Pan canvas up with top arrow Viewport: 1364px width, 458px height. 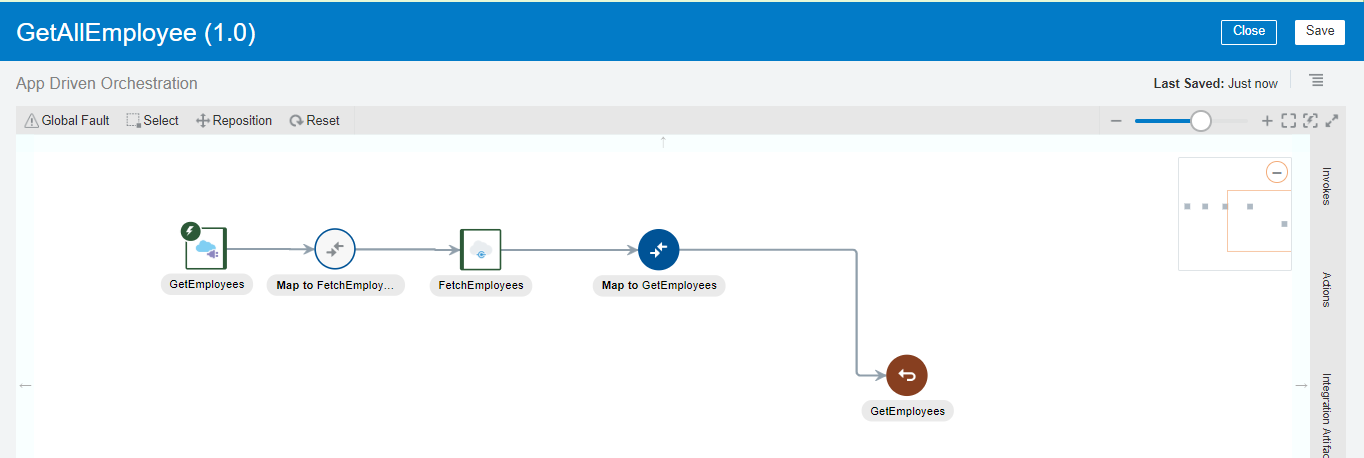coord(663,142)
